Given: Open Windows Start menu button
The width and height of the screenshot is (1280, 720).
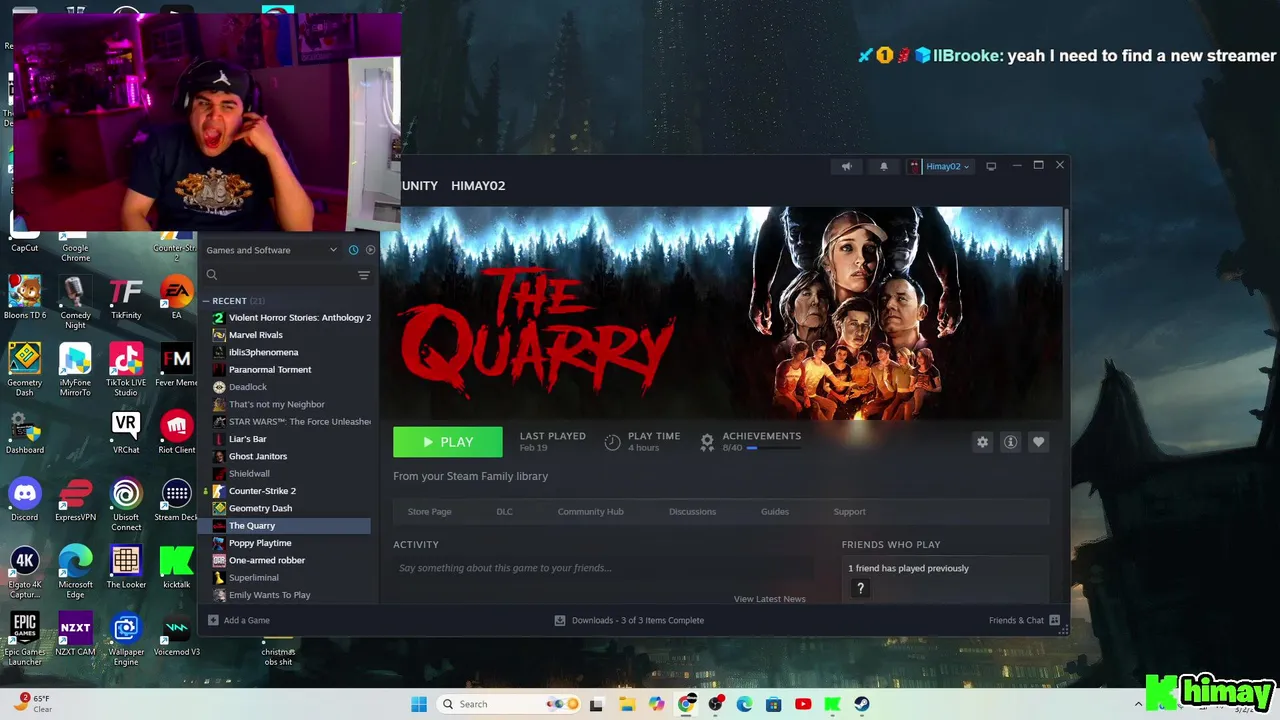Looking at the screenshot, I should click(419, 704).
